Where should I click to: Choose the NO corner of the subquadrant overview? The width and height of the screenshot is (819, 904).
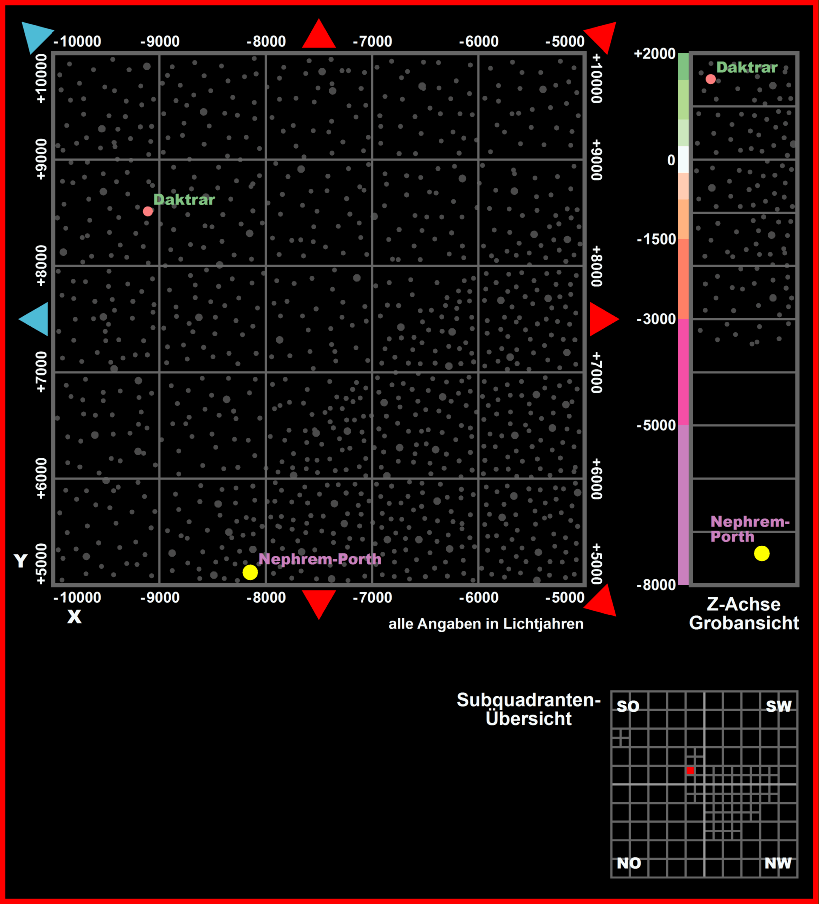coord(629,863)
